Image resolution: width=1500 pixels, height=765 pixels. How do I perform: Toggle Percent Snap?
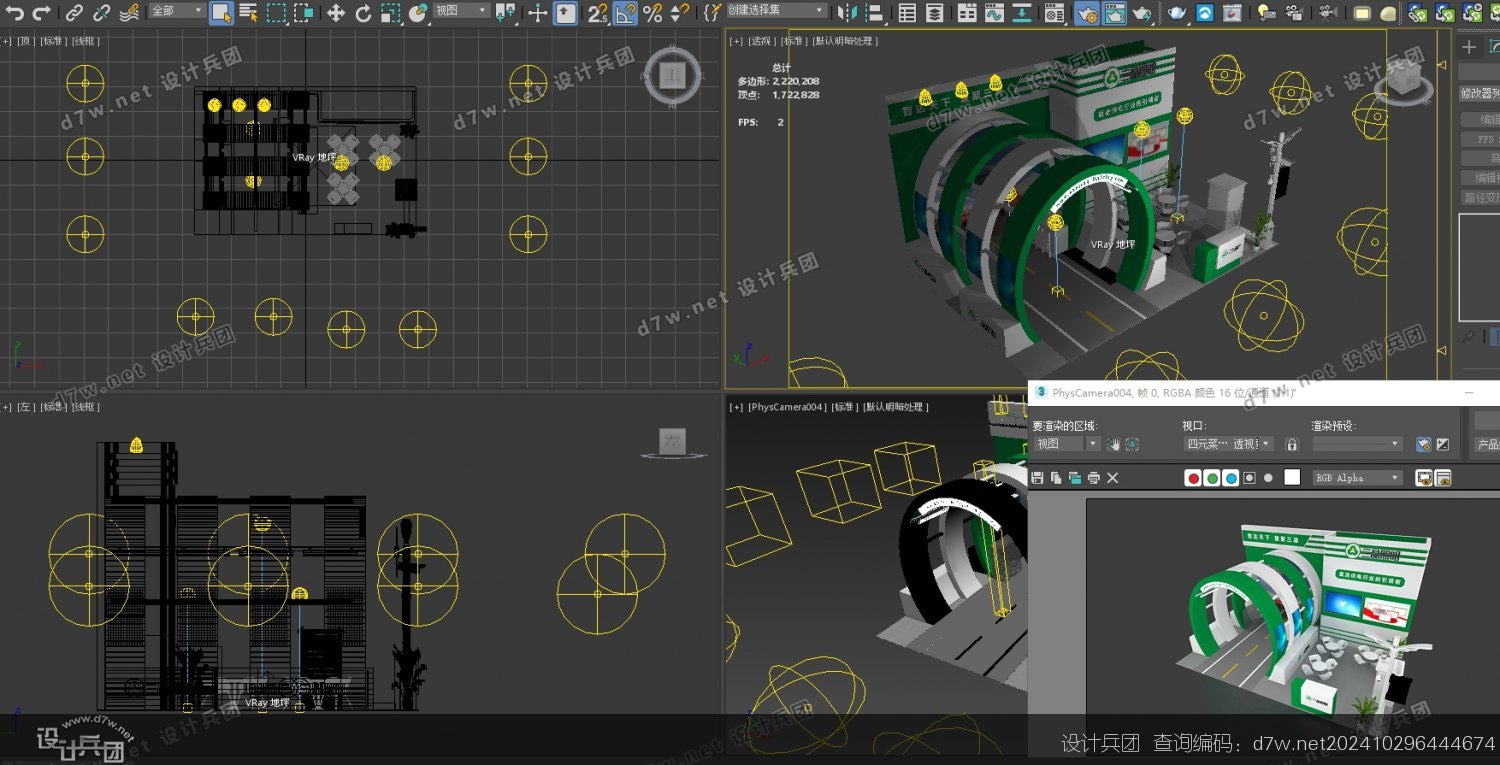652,13
